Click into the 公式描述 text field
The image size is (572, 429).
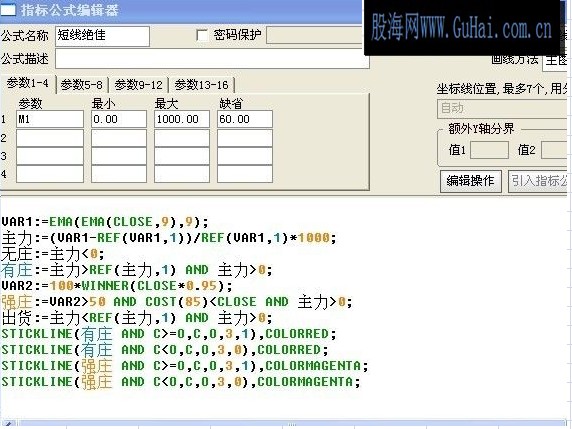click(212, 58)
